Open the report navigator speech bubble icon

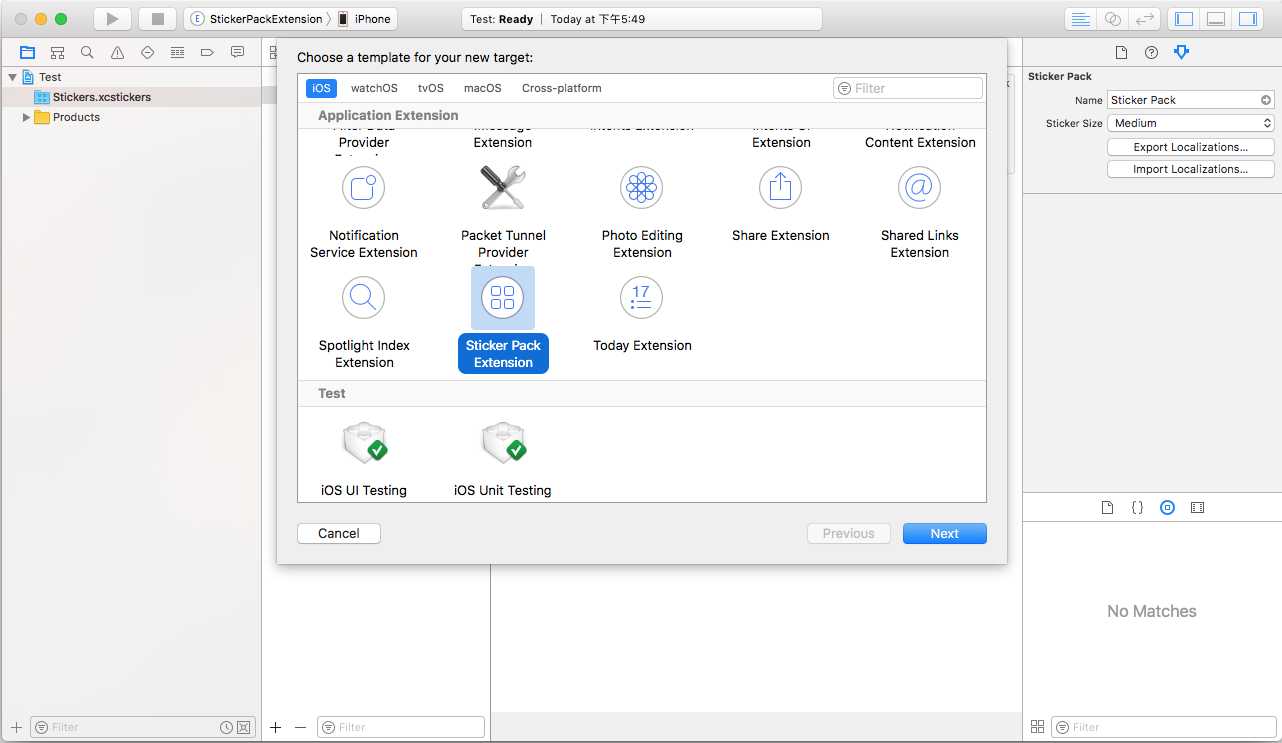[x=237, y=52]
